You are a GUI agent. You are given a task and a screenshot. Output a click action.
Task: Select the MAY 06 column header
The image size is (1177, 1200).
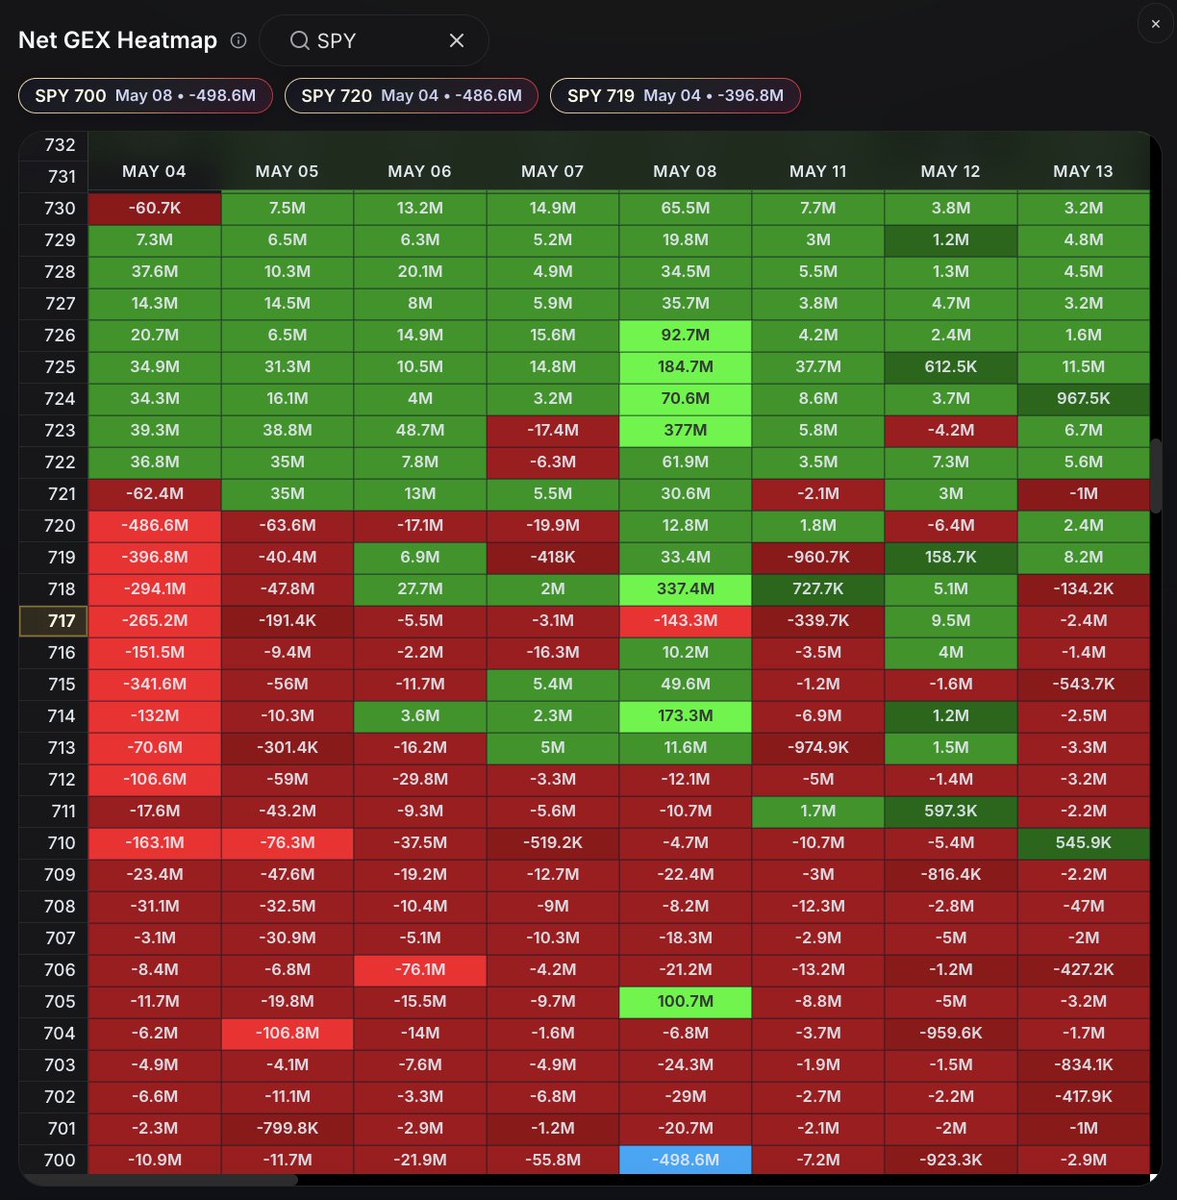tap(420, 171)
